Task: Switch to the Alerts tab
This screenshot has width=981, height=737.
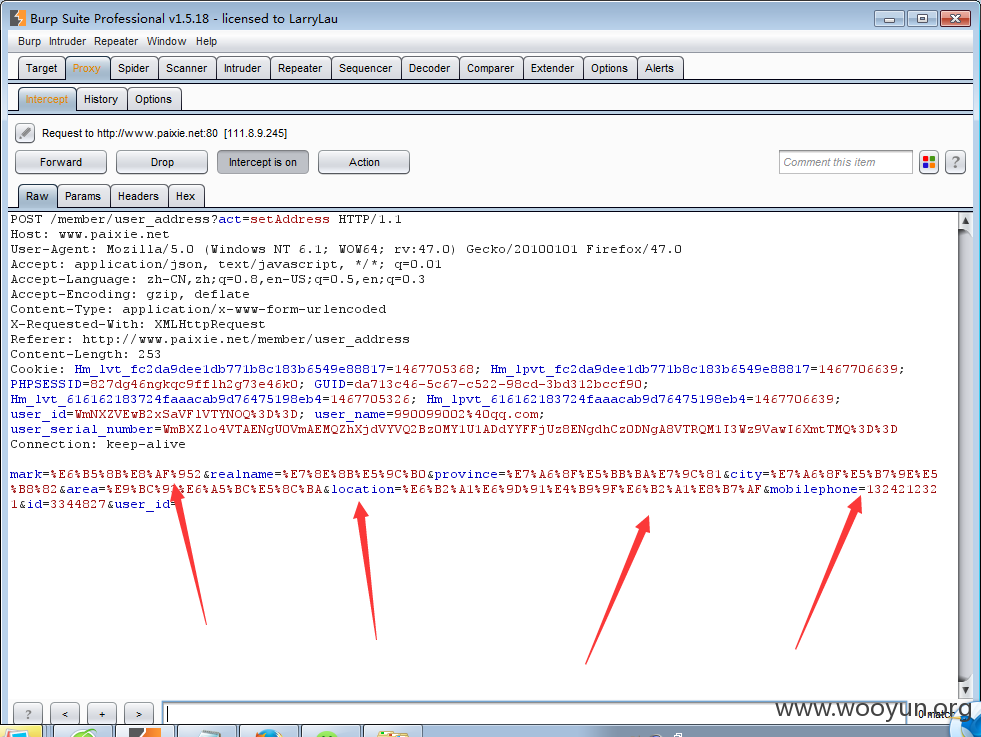Action: tap(659, 68)
